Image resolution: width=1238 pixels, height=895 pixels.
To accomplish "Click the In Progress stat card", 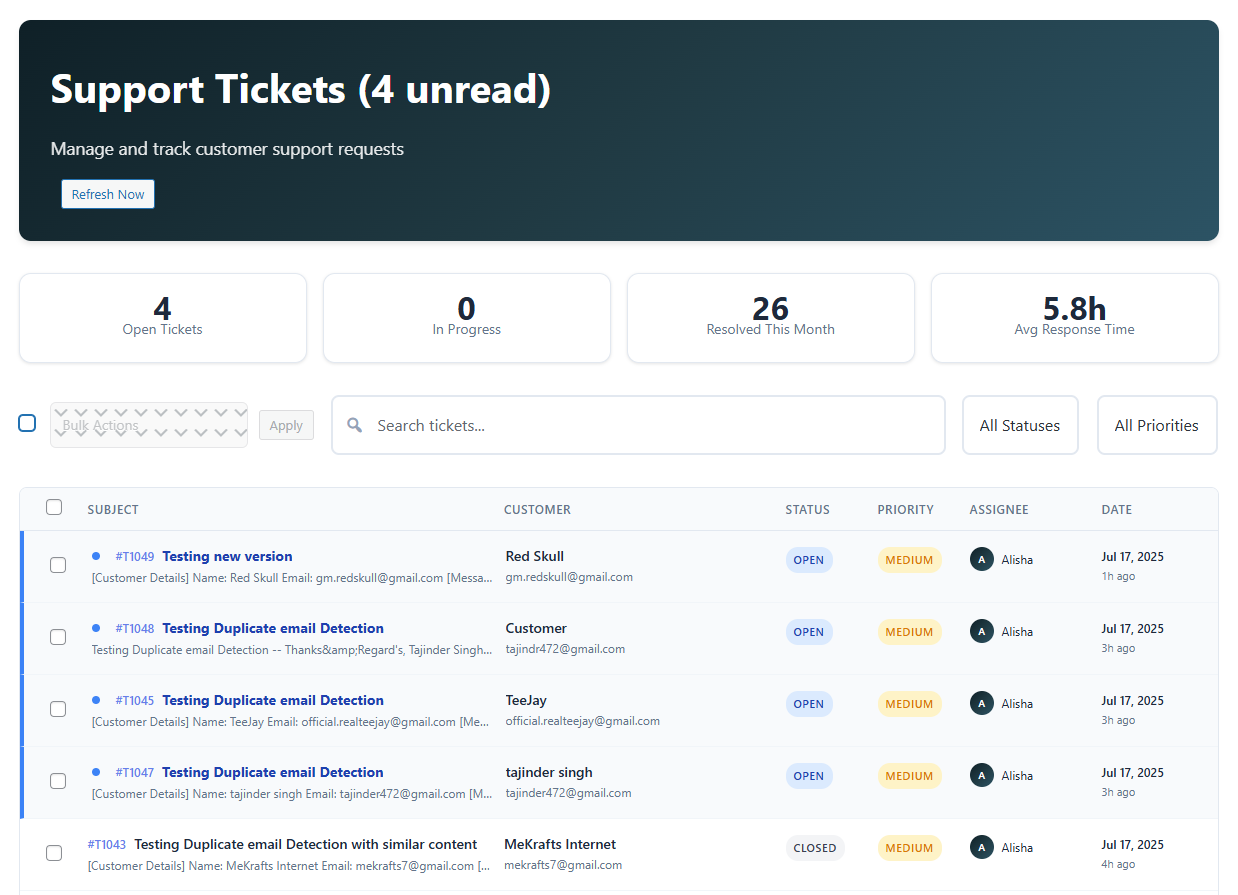I will (467, 318).
